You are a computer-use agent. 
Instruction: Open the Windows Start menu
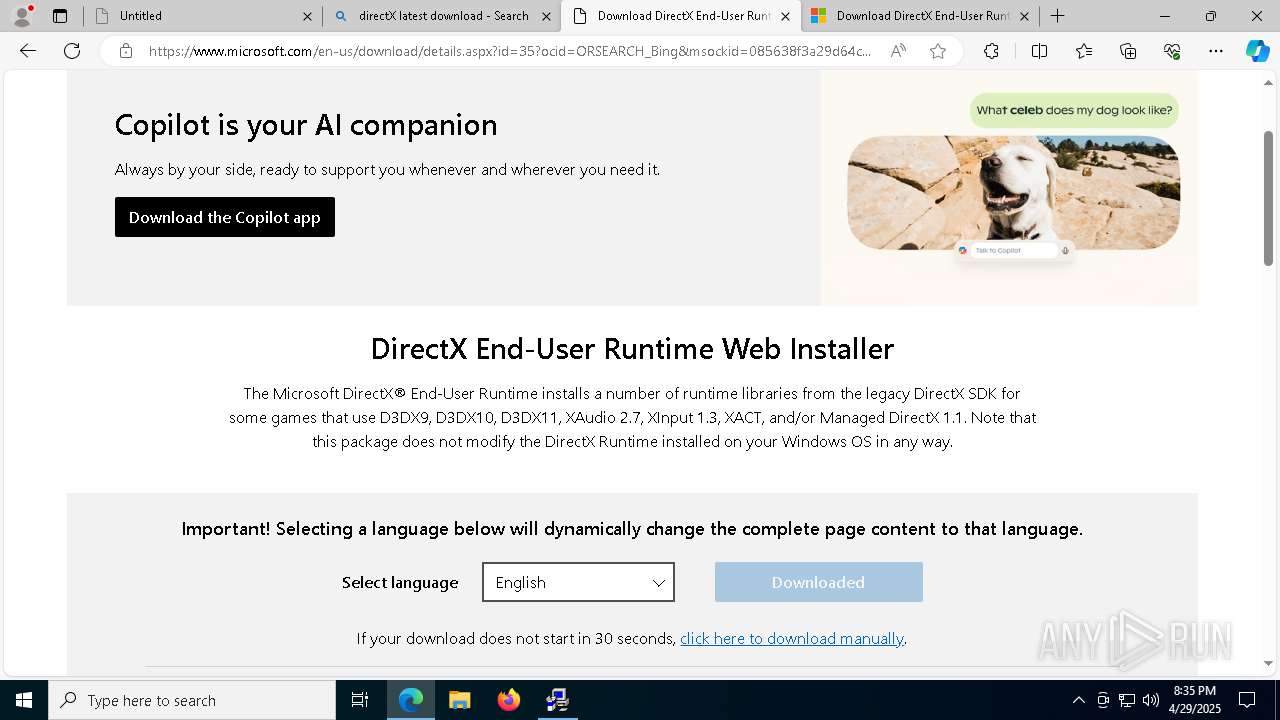[24, 700]
